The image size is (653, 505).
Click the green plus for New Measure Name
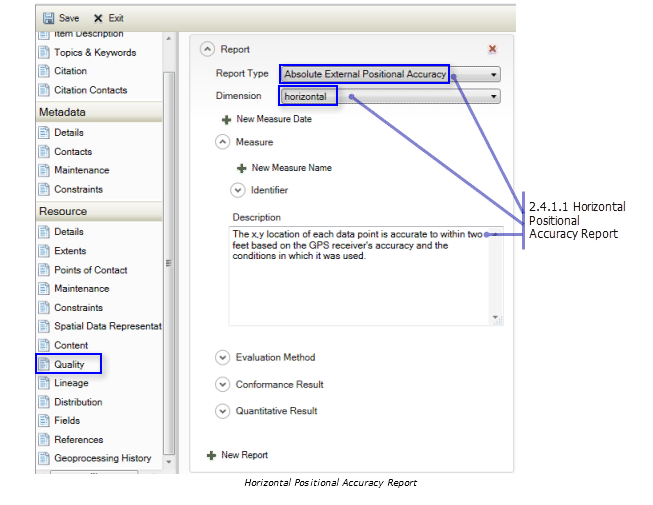tap(242, 168)
